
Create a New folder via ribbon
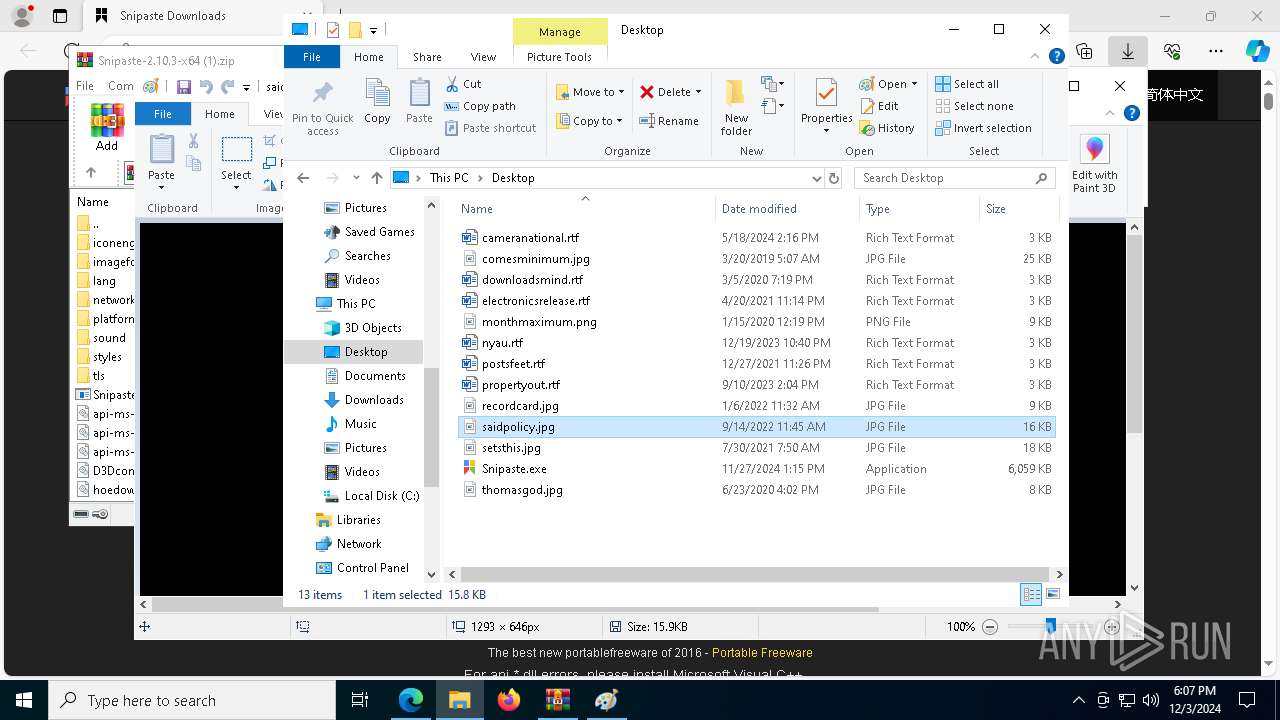pos(736,107)
